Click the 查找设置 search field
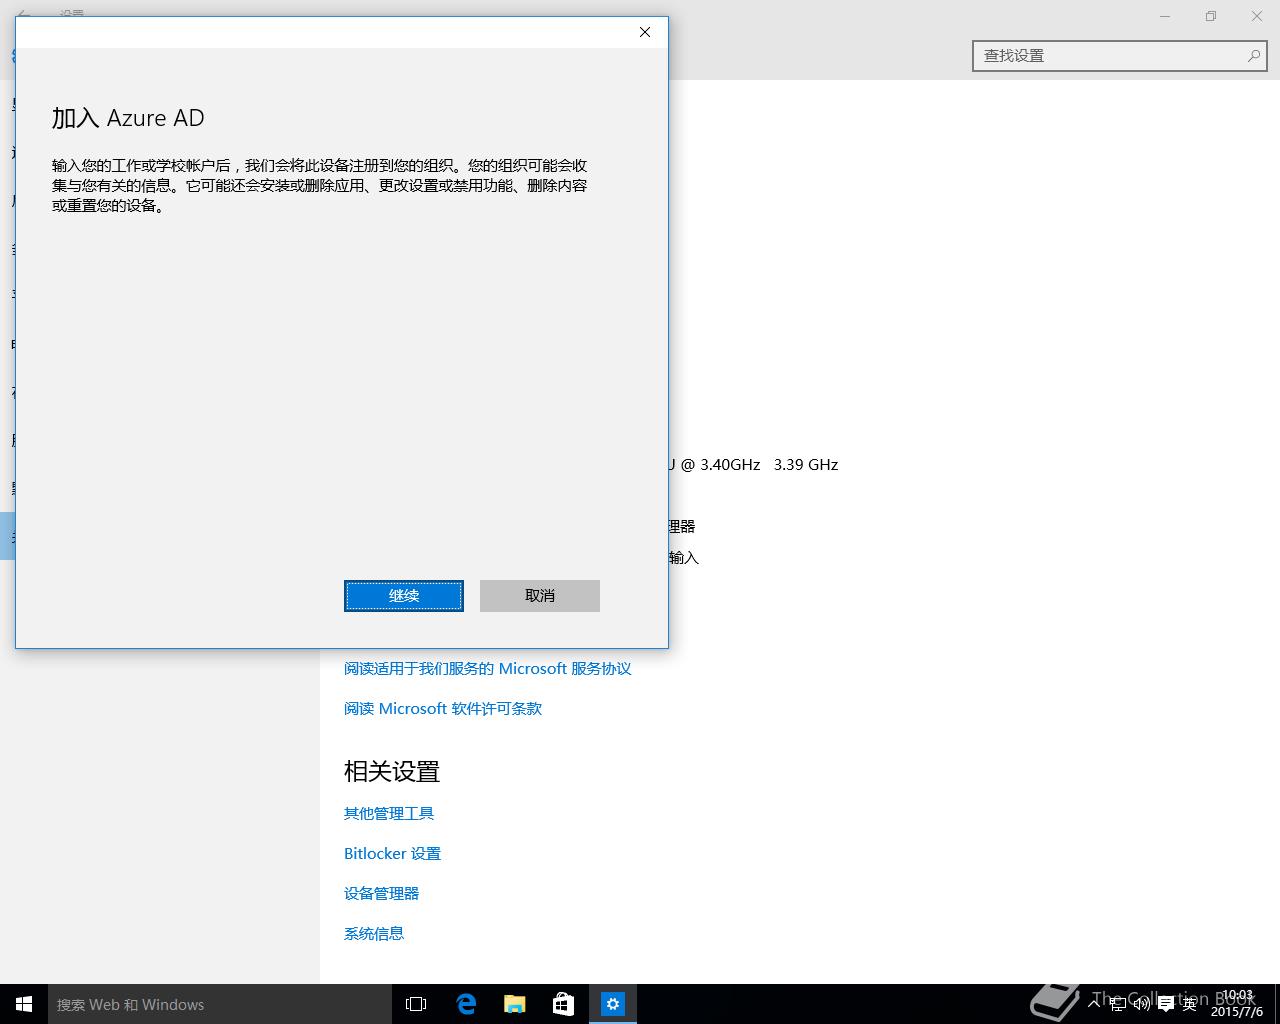Viewport: 1280px width, 1024px height. pyautogui.click(x=1120, y=56)
